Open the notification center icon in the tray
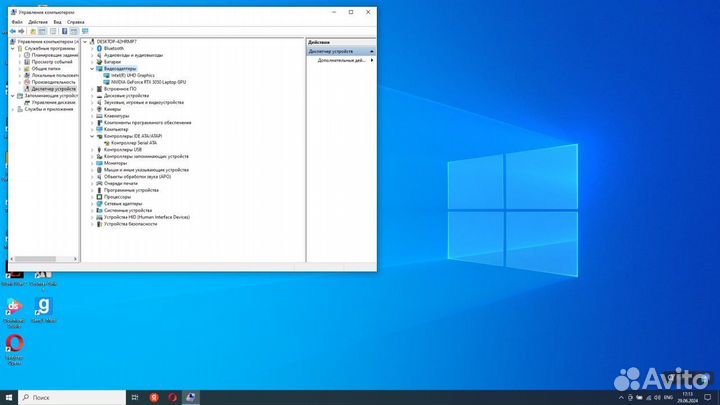Image resolution: width=720 pixels, height=405 pixels. point(708,398)
